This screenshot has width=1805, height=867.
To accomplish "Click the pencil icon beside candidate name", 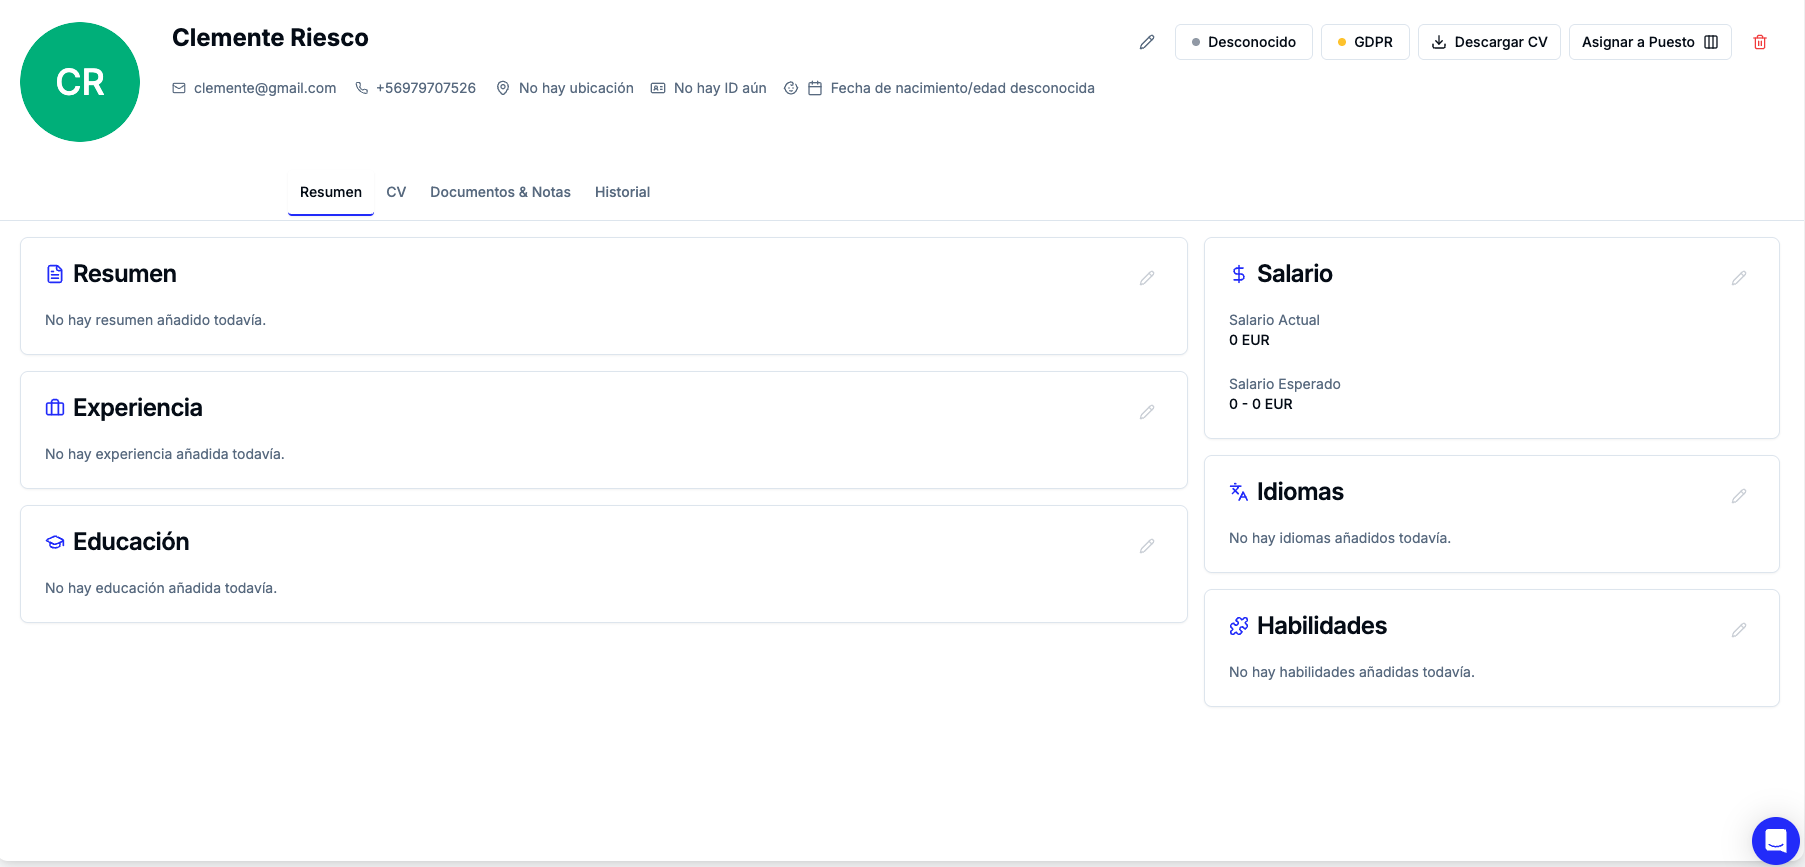I will coord(1147,42).
